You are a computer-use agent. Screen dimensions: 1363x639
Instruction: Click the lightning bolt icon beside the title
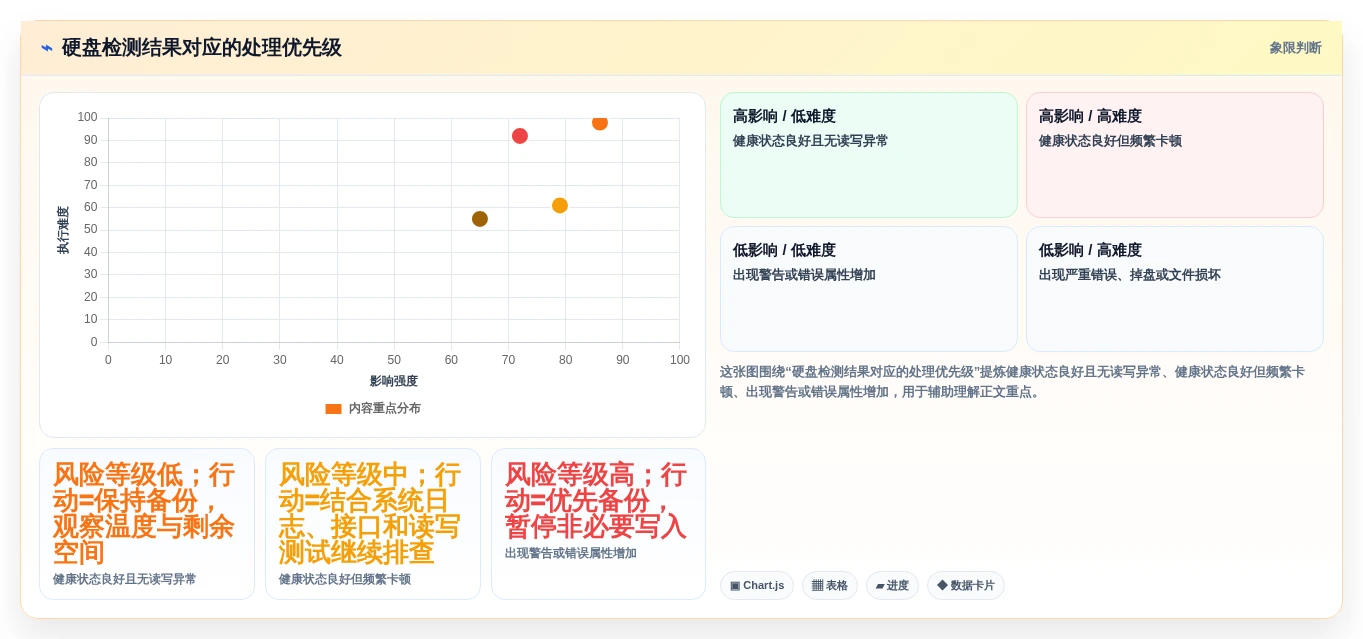point(47,48)
